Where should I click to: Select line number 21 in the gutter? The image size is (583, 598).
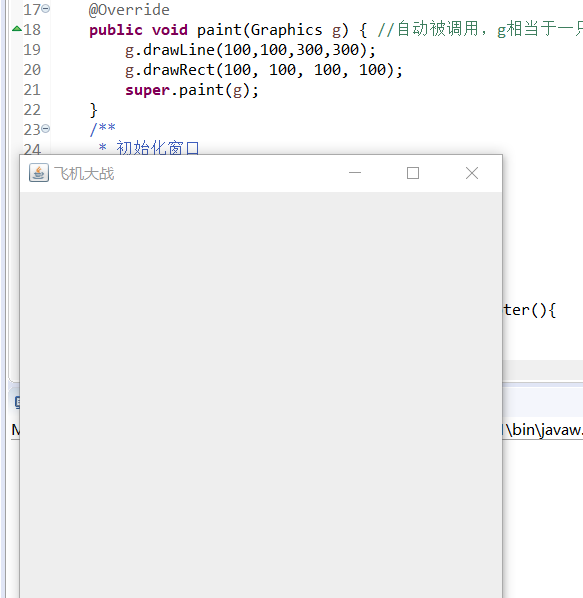pyautogui.click(x=32, y=90)
